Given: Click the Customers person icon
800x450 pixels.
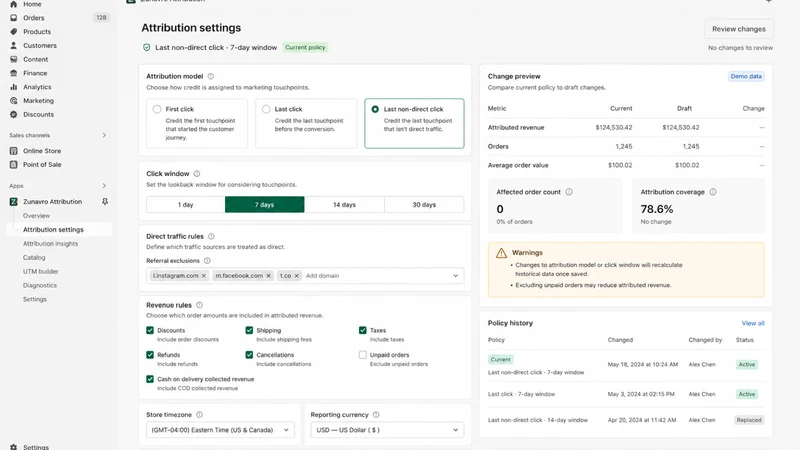Looking at the screenshot, I should (x=14, y=45).
